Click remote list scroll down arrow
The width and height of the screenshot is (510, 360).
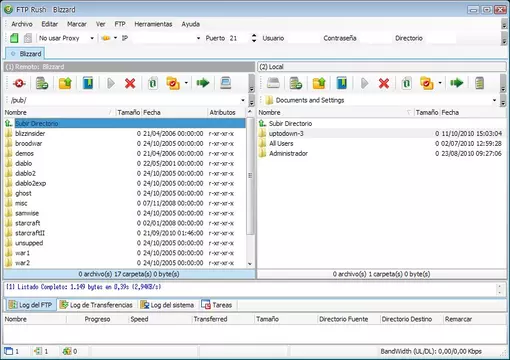point(250,264)
